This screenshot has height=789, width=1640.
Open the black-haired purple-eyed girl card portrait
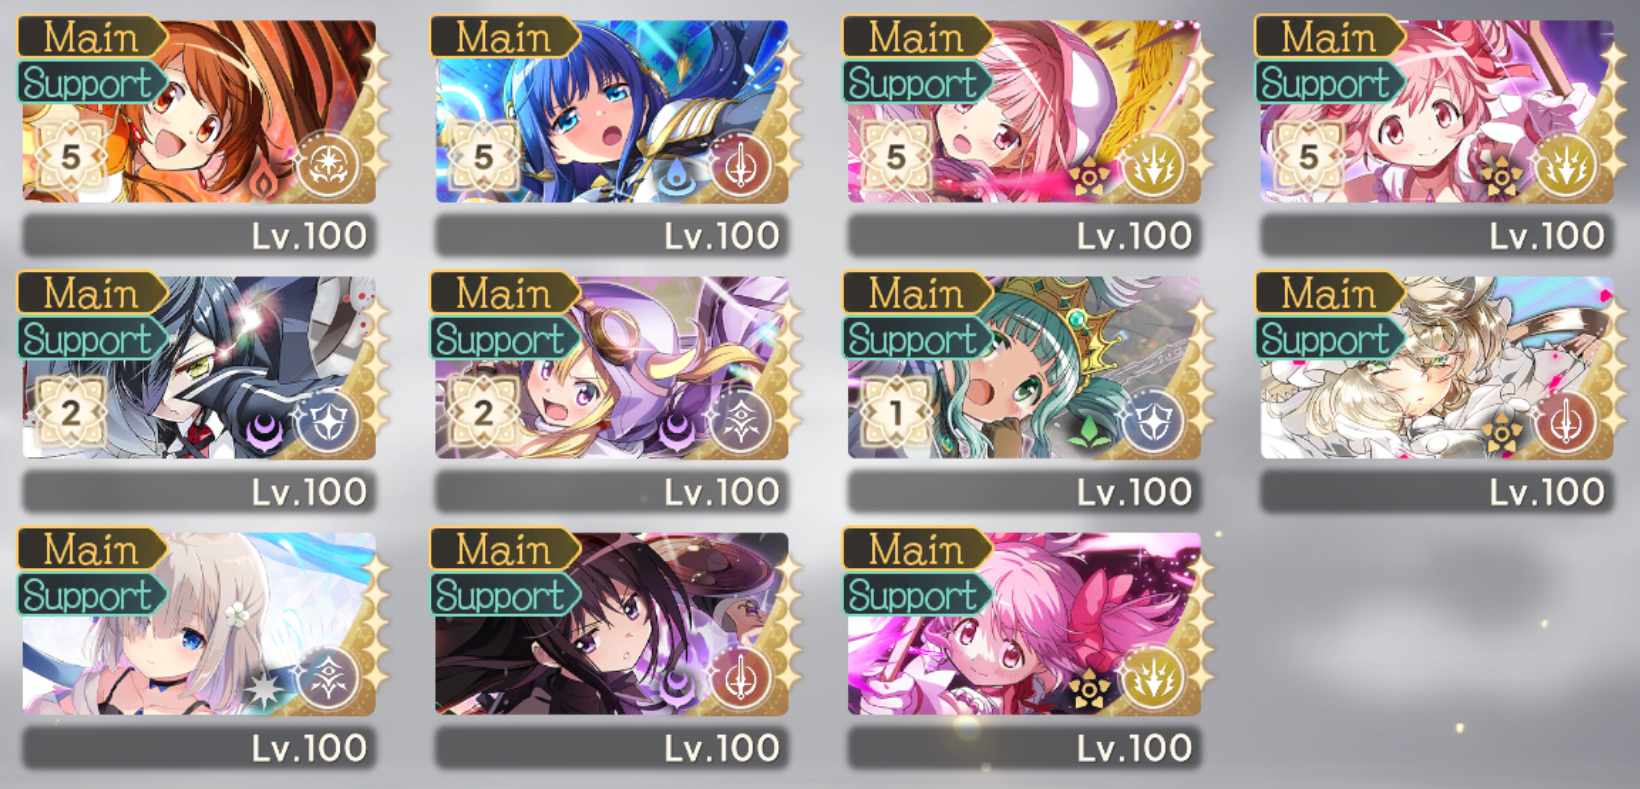(611, 624)
